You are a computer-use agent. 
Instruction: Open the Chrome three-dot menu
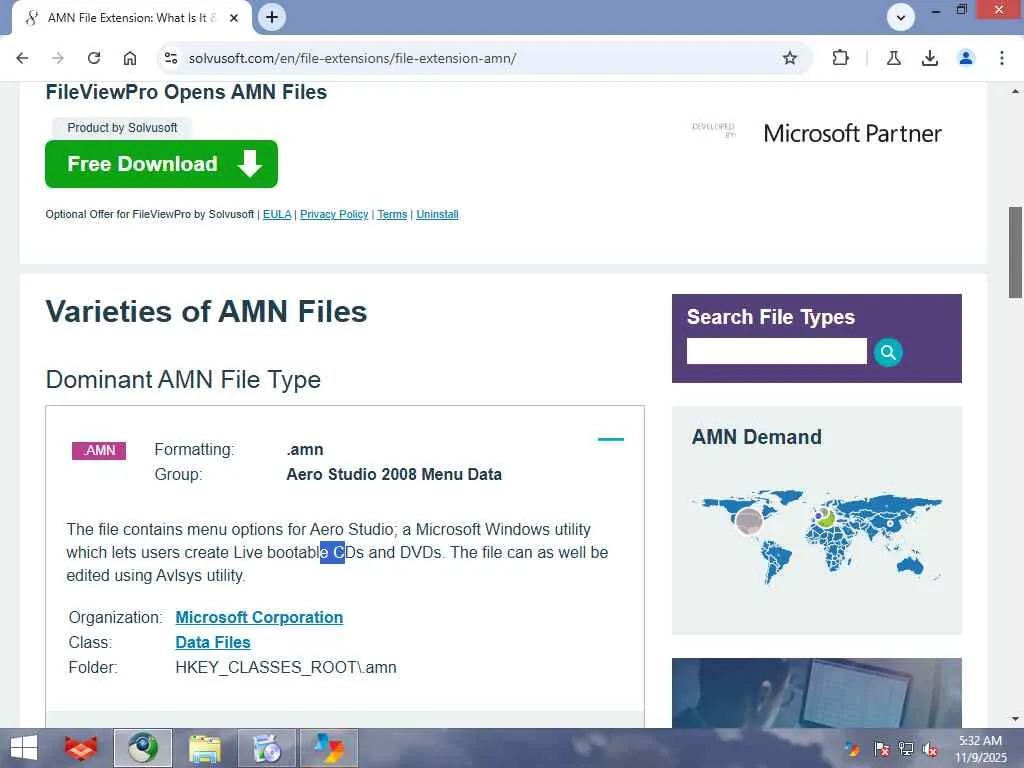click(1002, 58)
